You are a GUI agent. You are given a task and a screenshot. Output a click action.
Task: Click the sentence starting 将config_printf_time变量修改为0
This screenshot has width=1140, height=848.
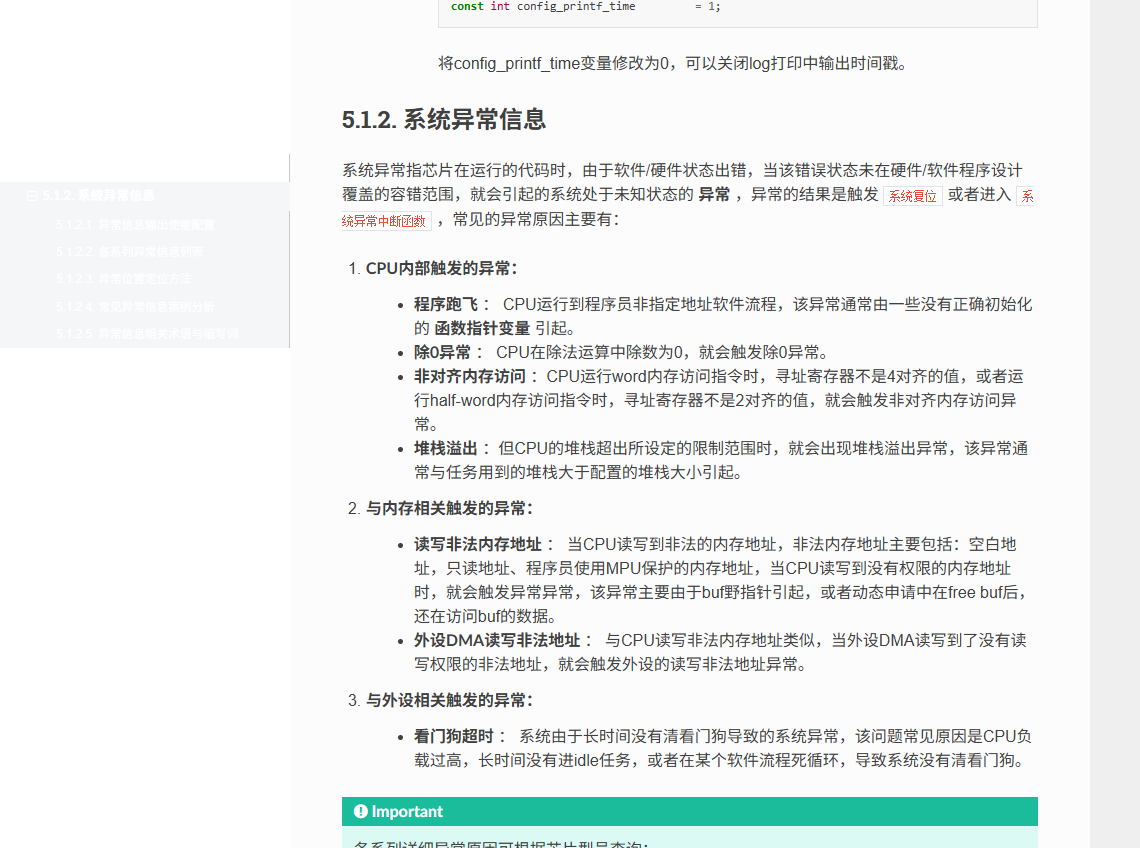673,63
